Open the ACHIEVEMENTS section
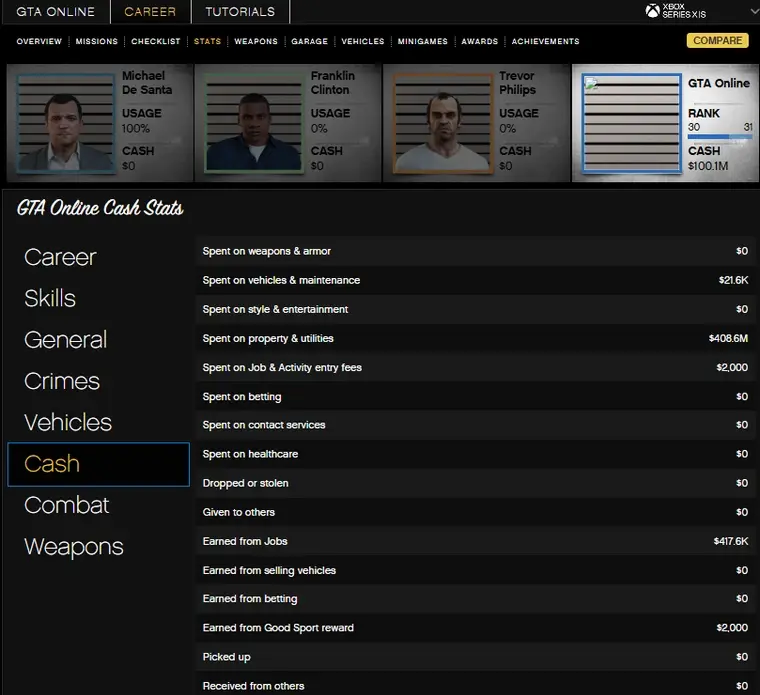The image size is (760, 695). 545,41
